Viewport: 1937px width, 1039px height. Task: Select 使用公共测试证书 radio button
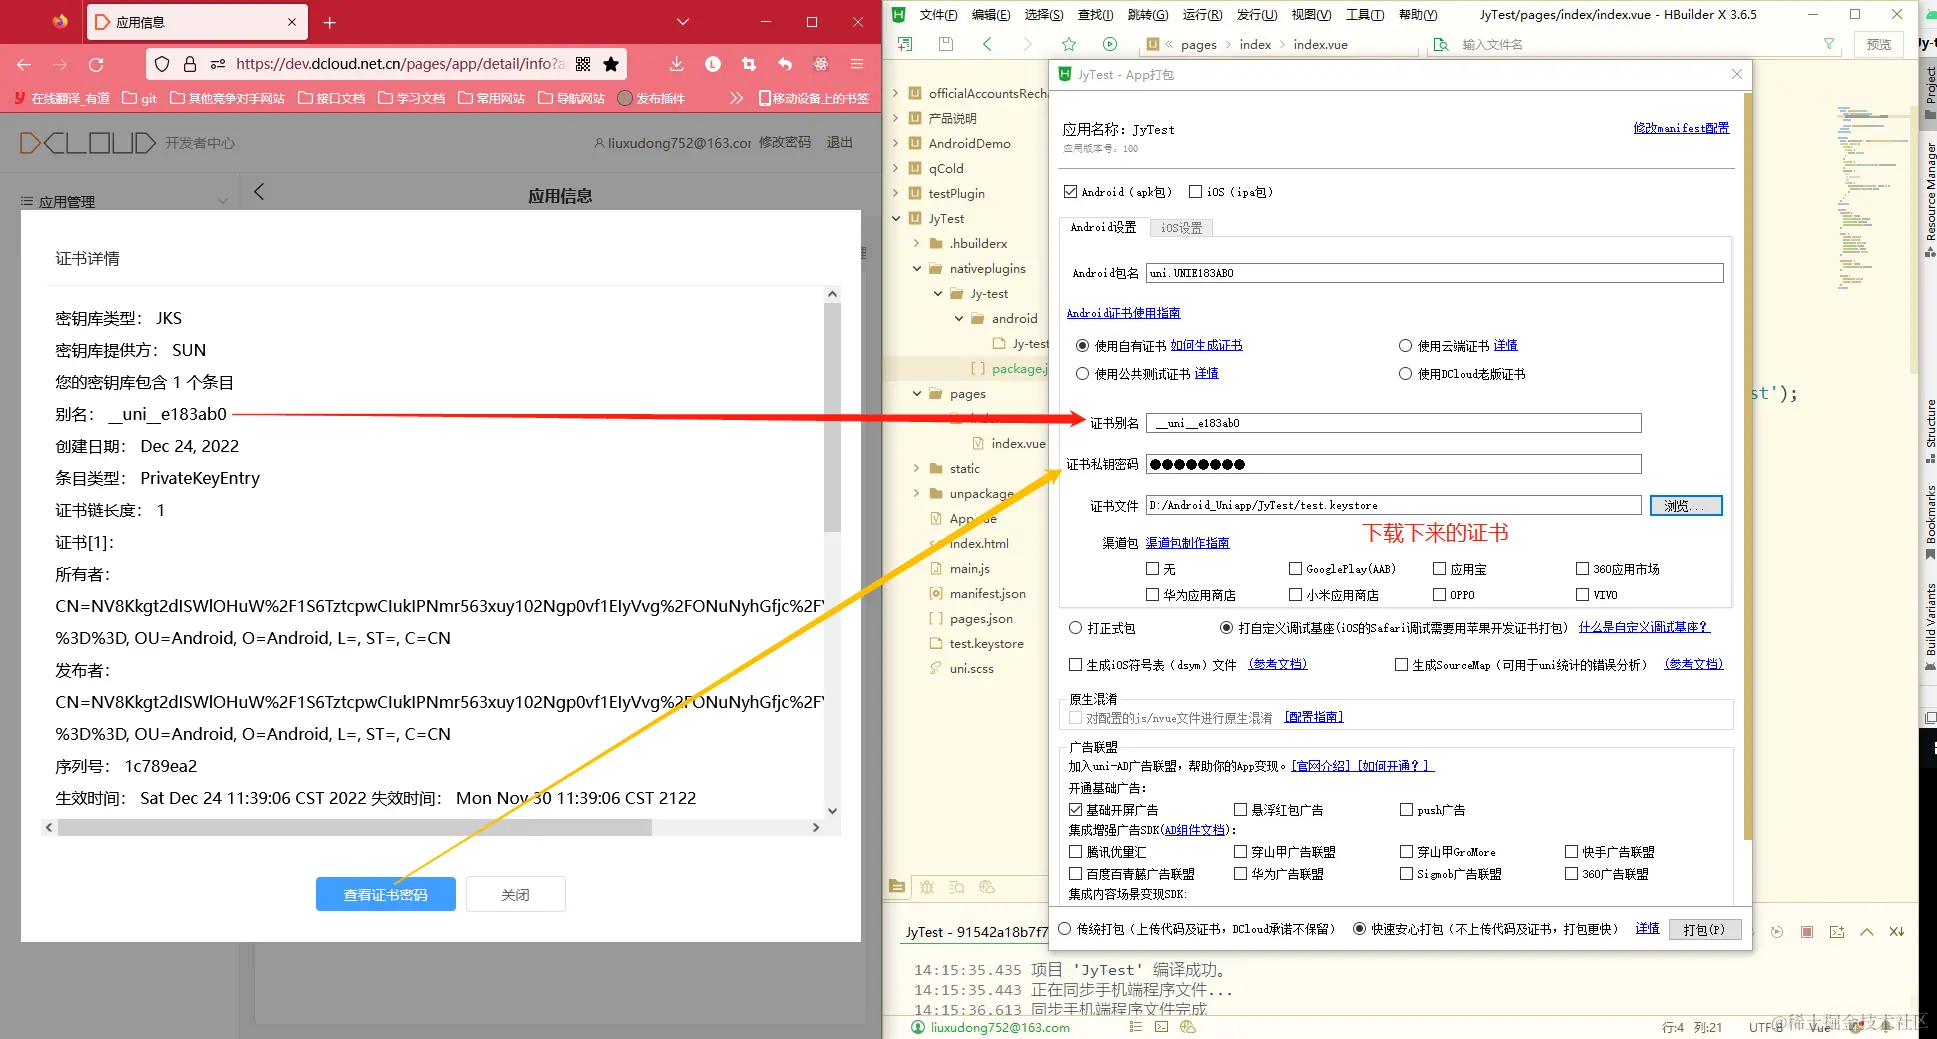[x=1082, y=374]
